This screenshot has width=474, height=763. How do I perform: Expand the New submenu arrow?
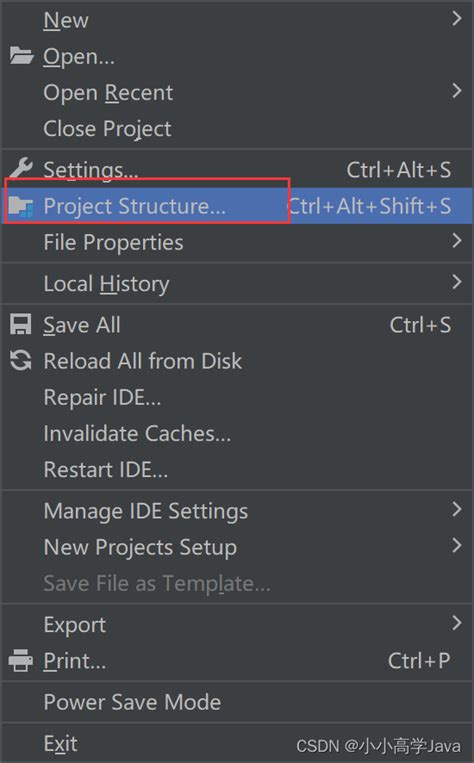456,19
